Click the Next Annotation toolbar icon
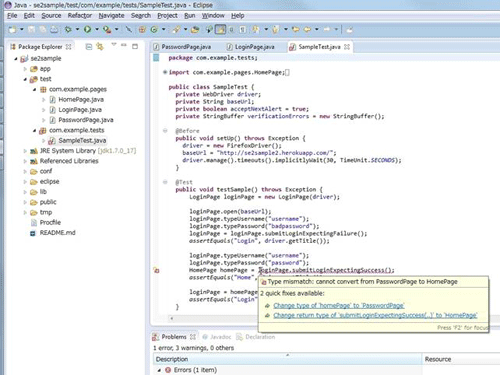 256,30
